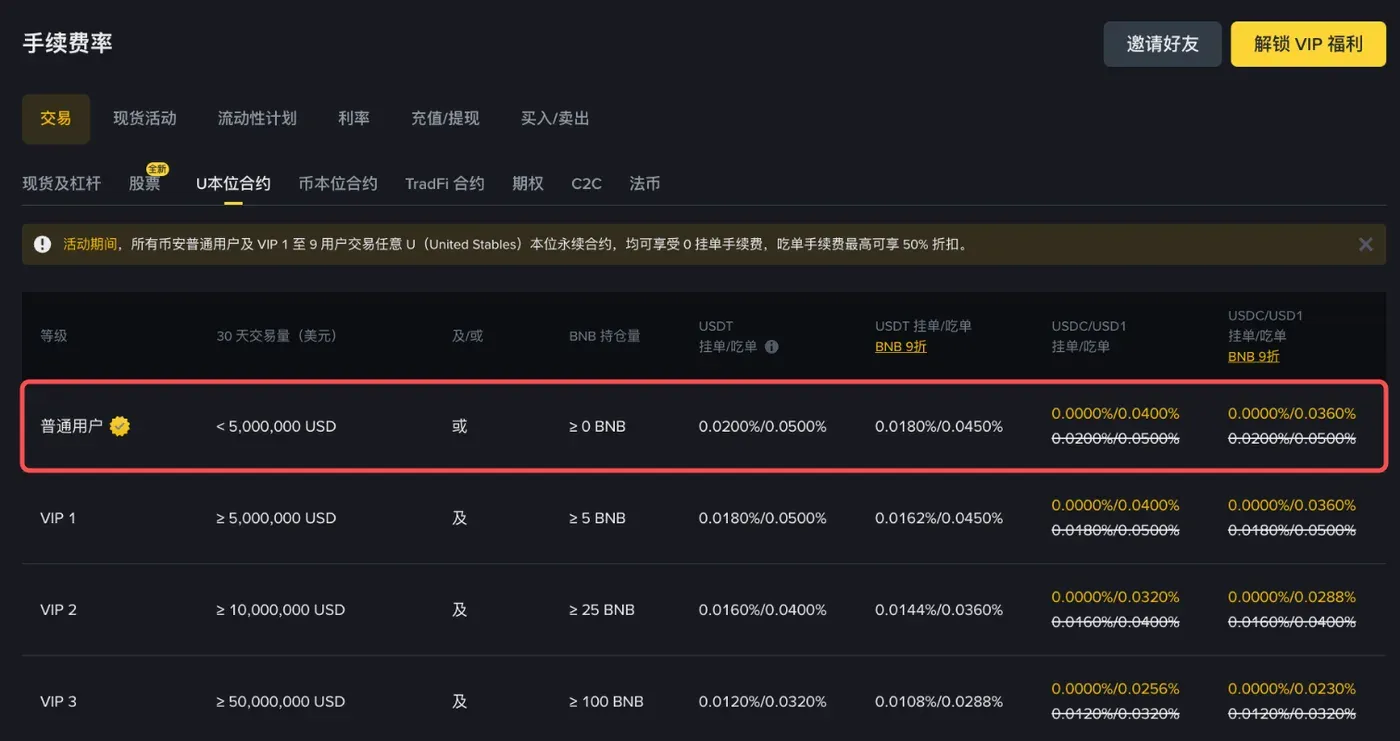Viewport: 1400px width, 741px height.
Task: Click the 0.0000%/0.0256% discounted fee for VIP 3
Action: pos(1116,689)
